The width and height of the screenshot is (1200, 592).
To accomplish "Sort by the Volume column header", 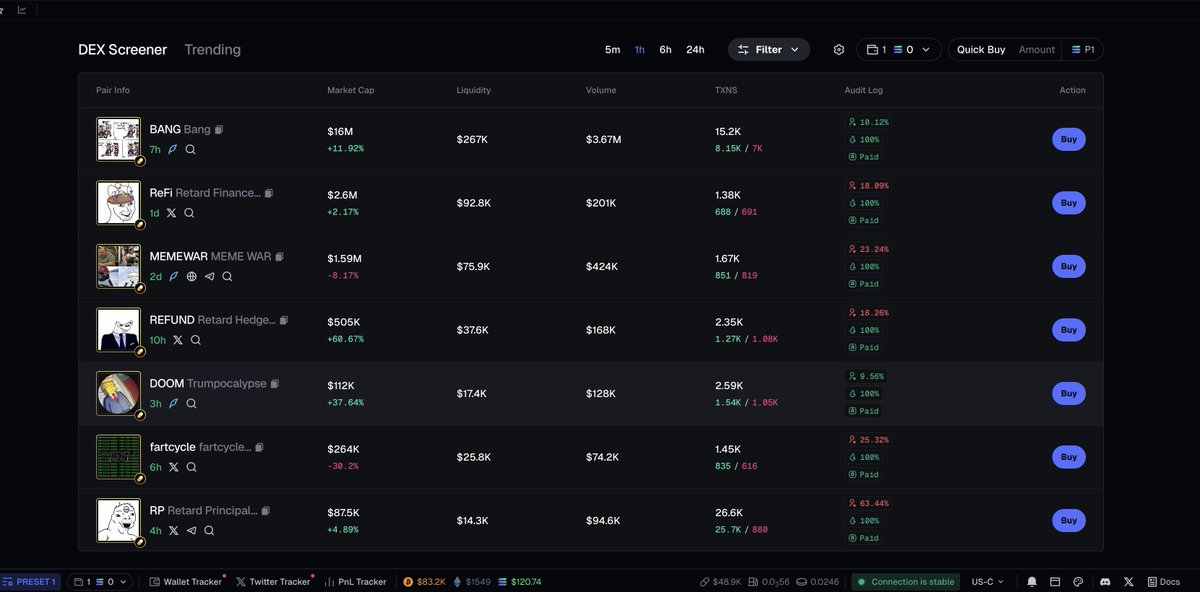I will pyautogui.click(x=601, y=90).
